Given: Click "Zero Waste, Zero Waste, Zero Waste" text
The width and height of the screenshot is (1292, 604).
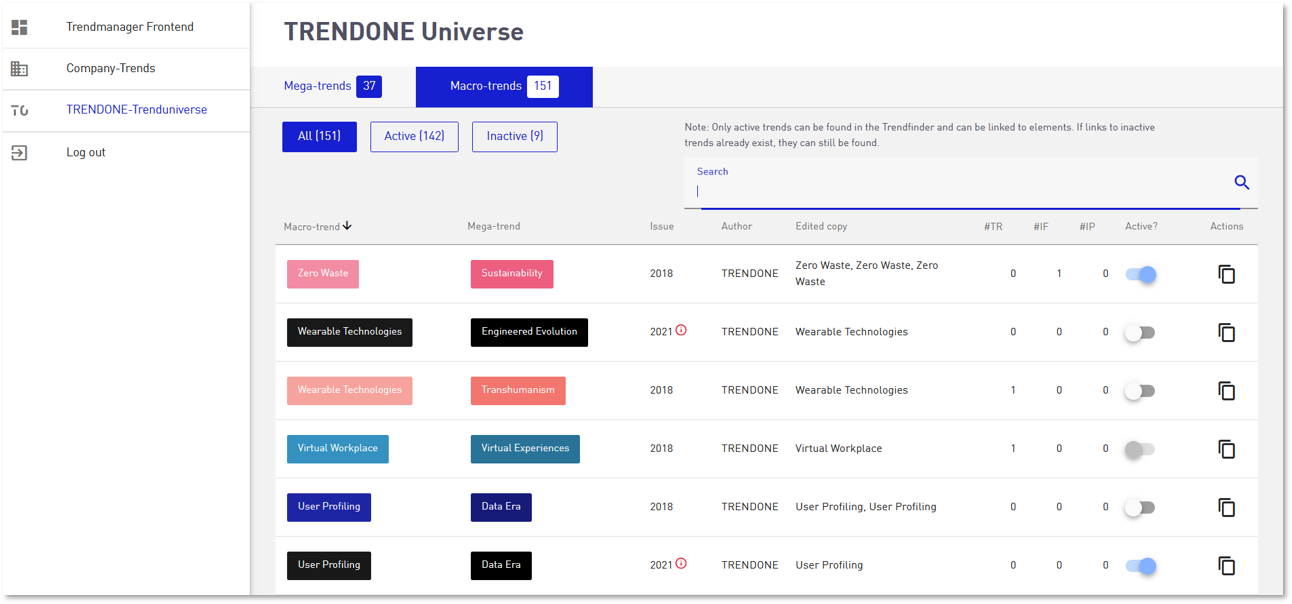Looking at the screenshot, I should pos(867,274).
